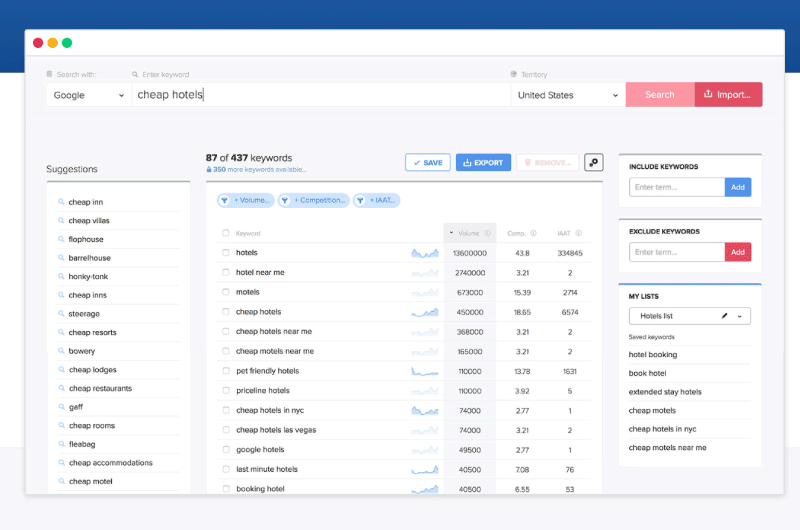Screen dimensions: 800x530
Task: Click the search icon beside gaff suggestion
Action: [x=61, y=407]
